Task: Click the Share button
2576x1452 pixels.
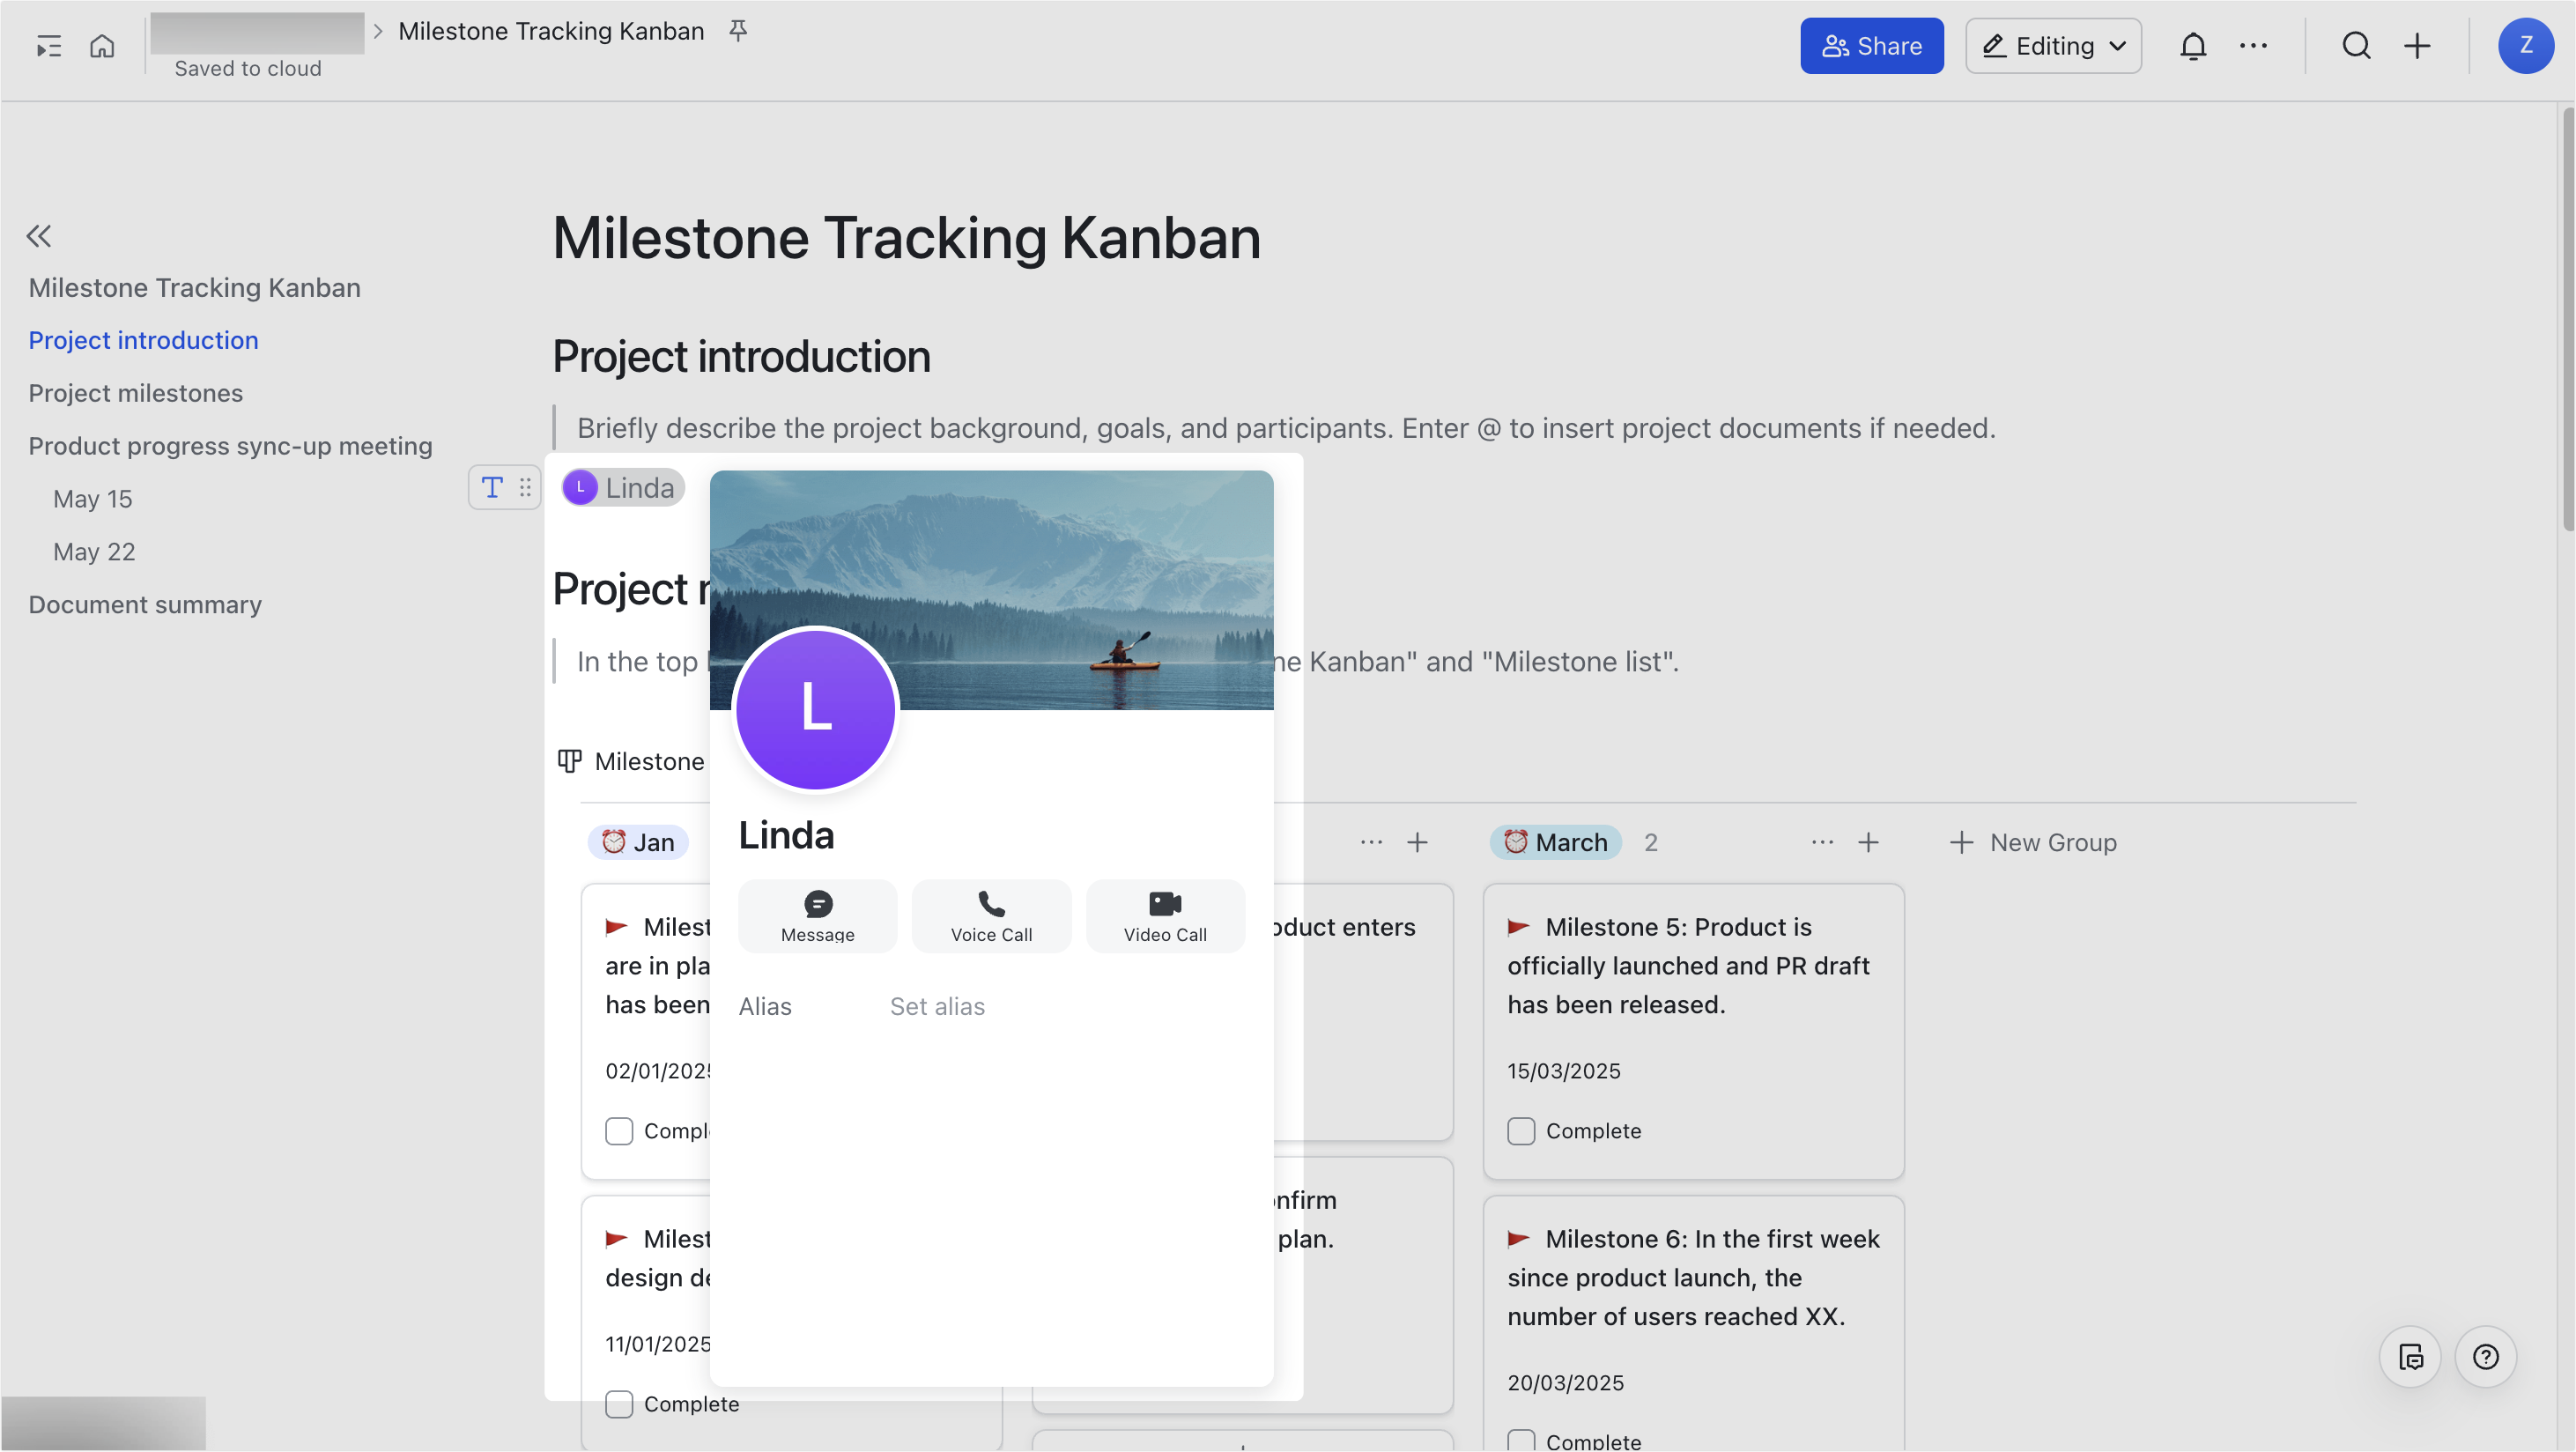Action: click(1872, 46)
